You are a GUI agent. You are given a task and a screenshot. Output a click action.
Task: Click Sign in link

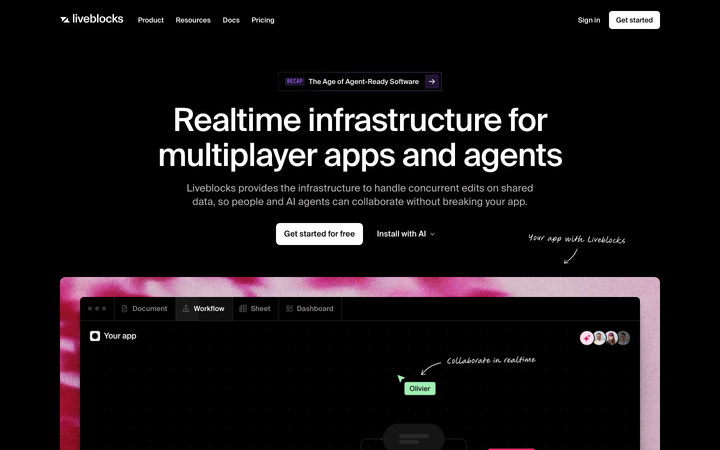[589, 20]
